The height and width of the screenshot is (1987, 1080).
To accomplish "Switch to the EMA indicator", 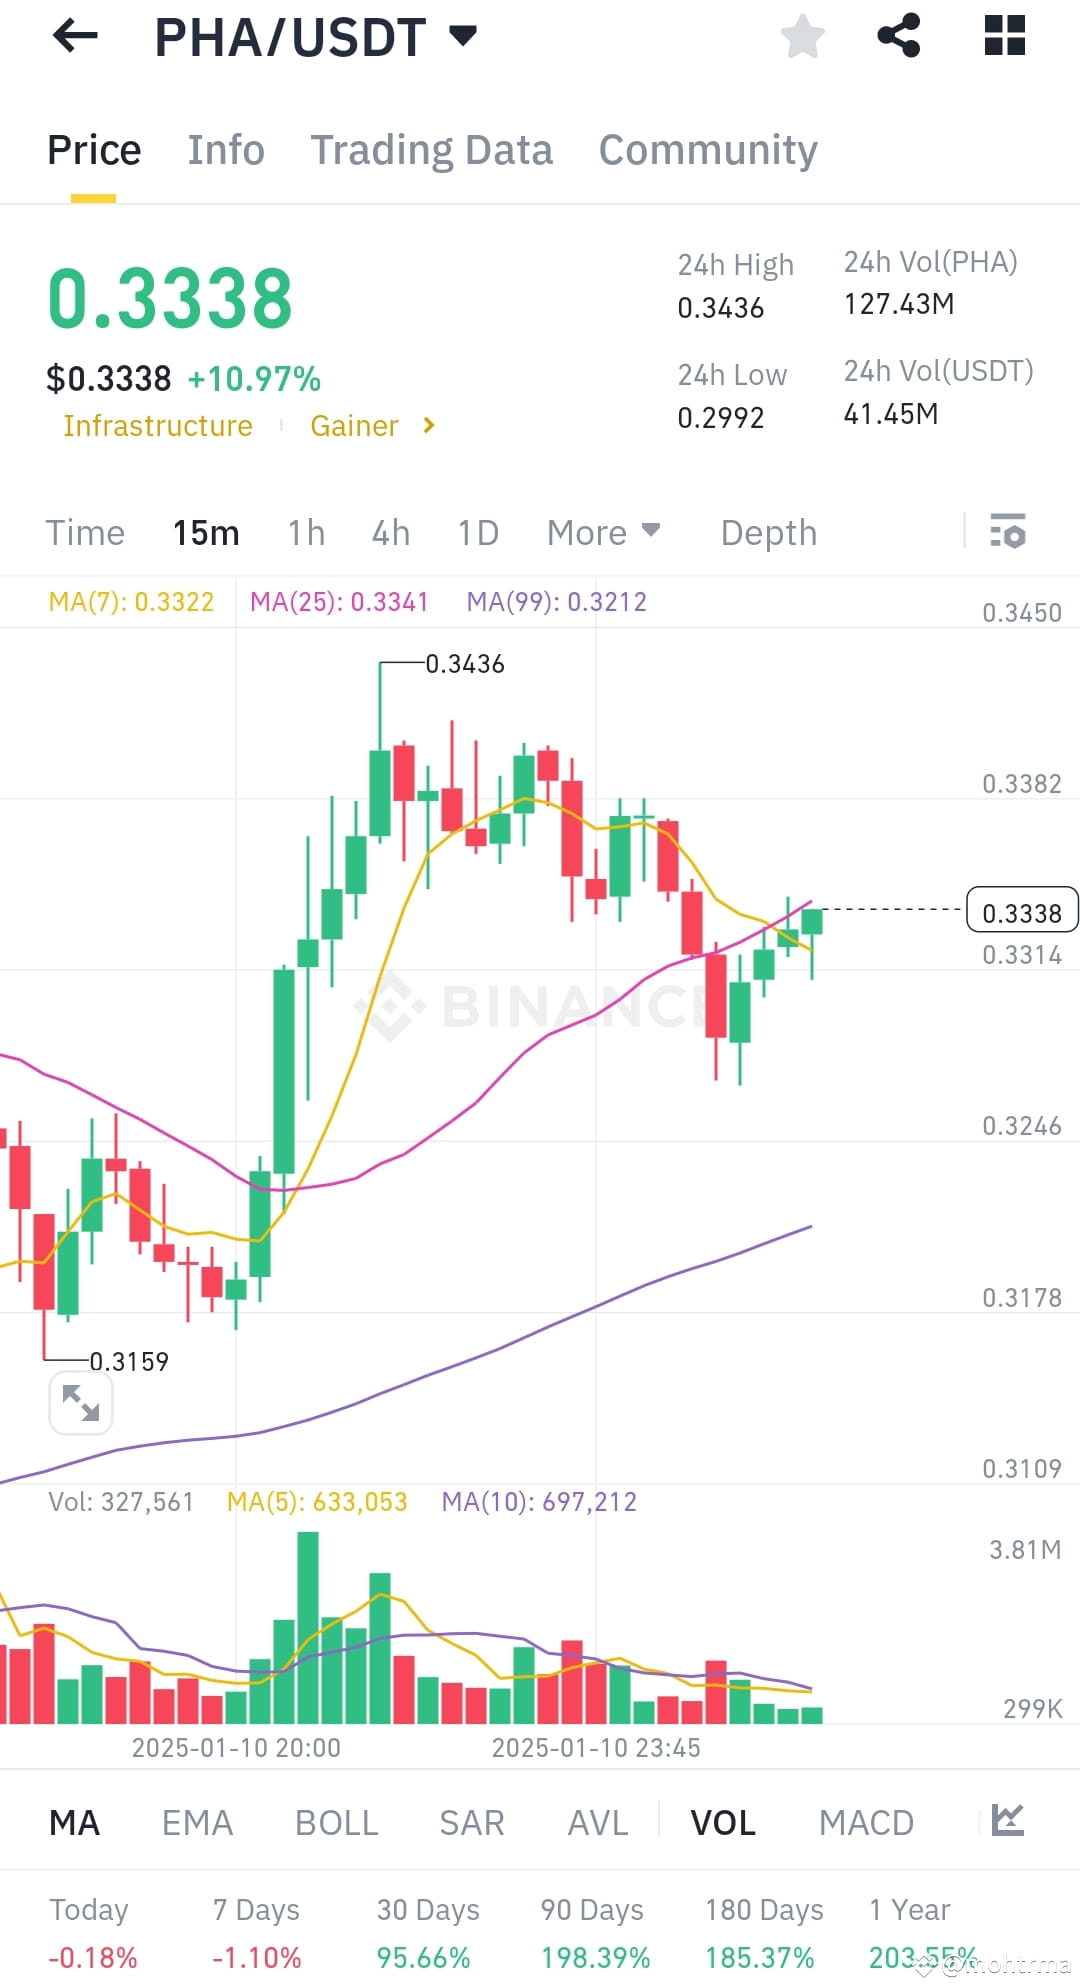I will tap(196, 1822).
